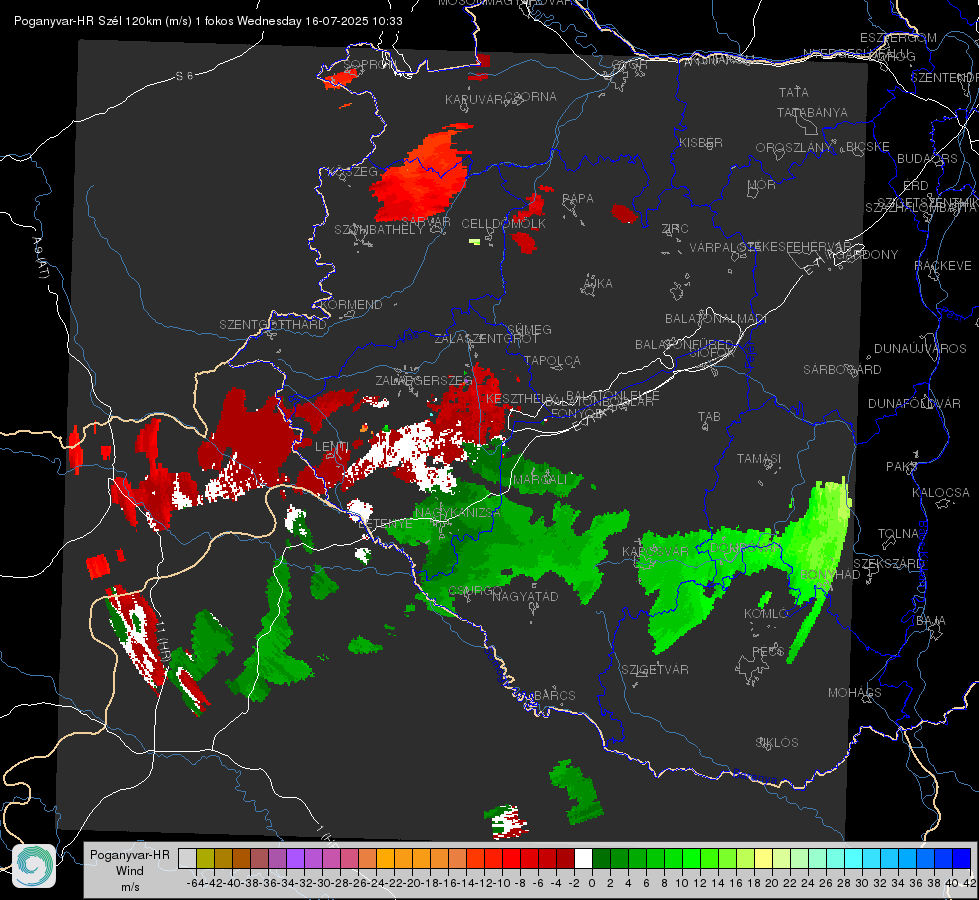Pick the single yellow swatch in the legend
979x900 pixels.
pyautogui.click(x=764, y=859)
